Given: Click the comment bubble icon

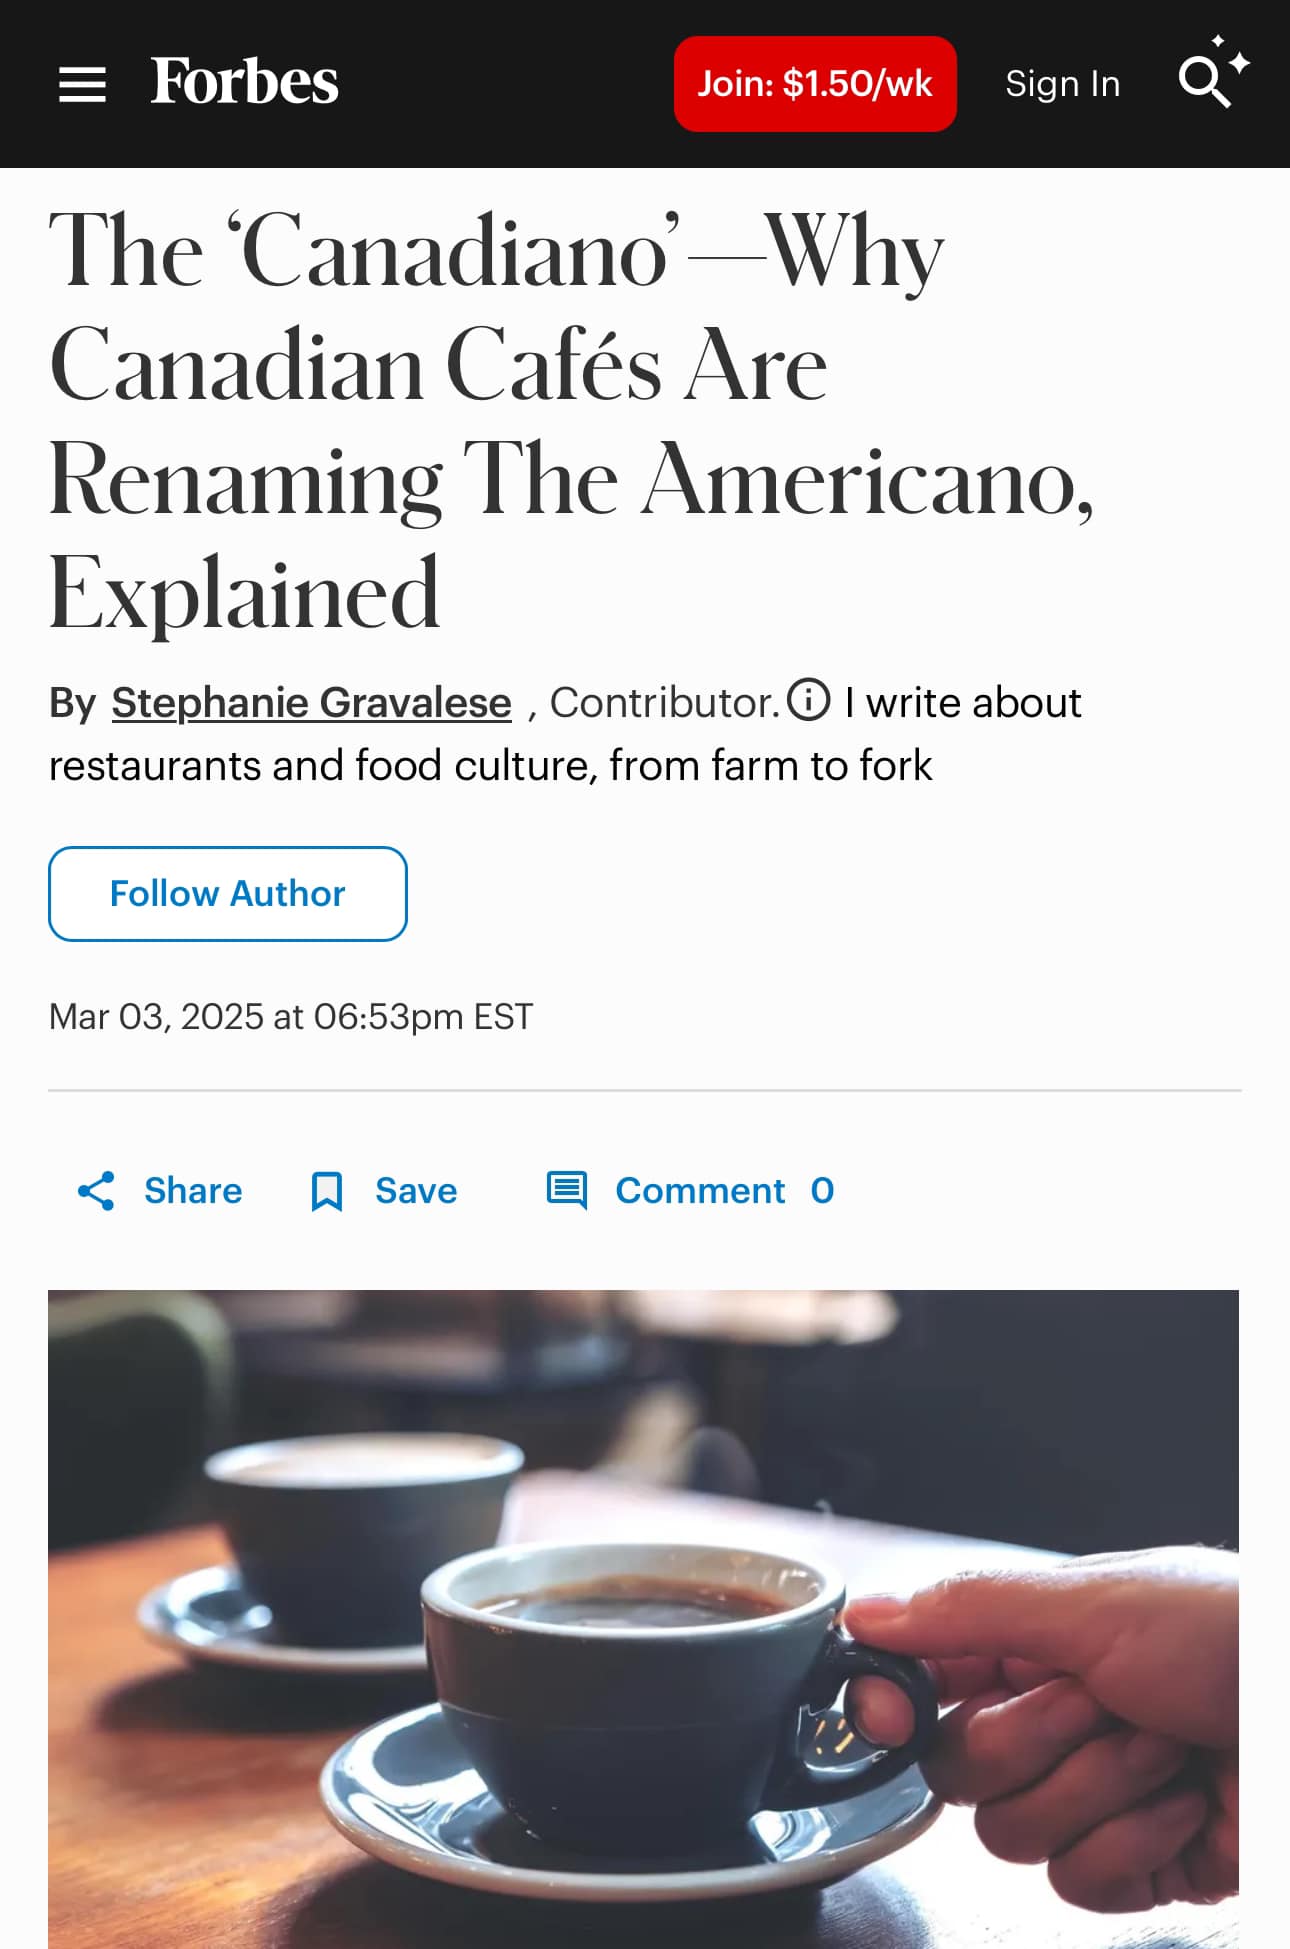Looking at the screenshot, I should (x=566, y=1191).
